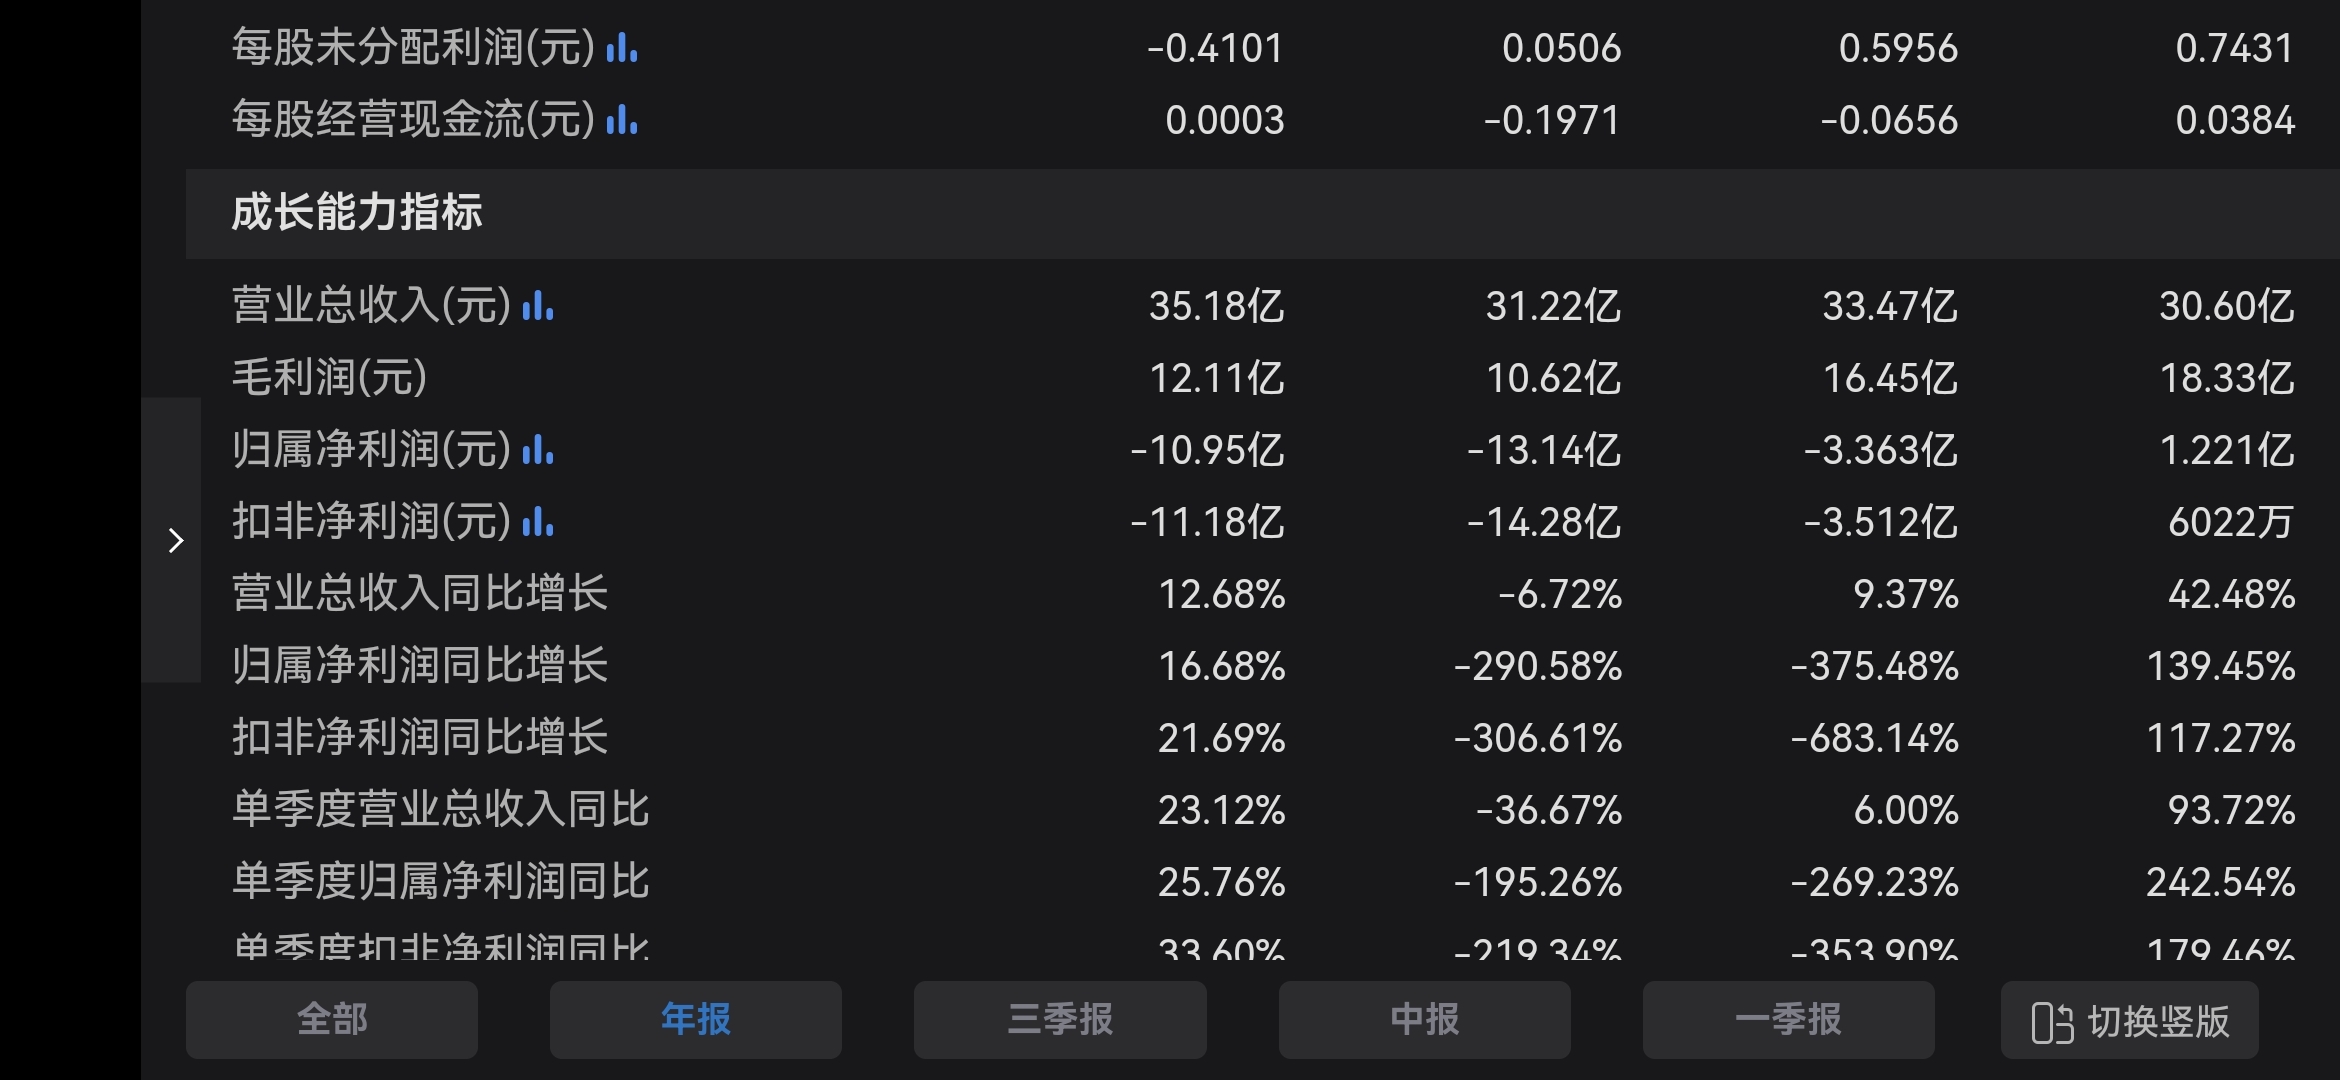This screenshot has height=1080, width=2340.
Task: Switch to the 全部 reports tab
Action: [332, 1020]
